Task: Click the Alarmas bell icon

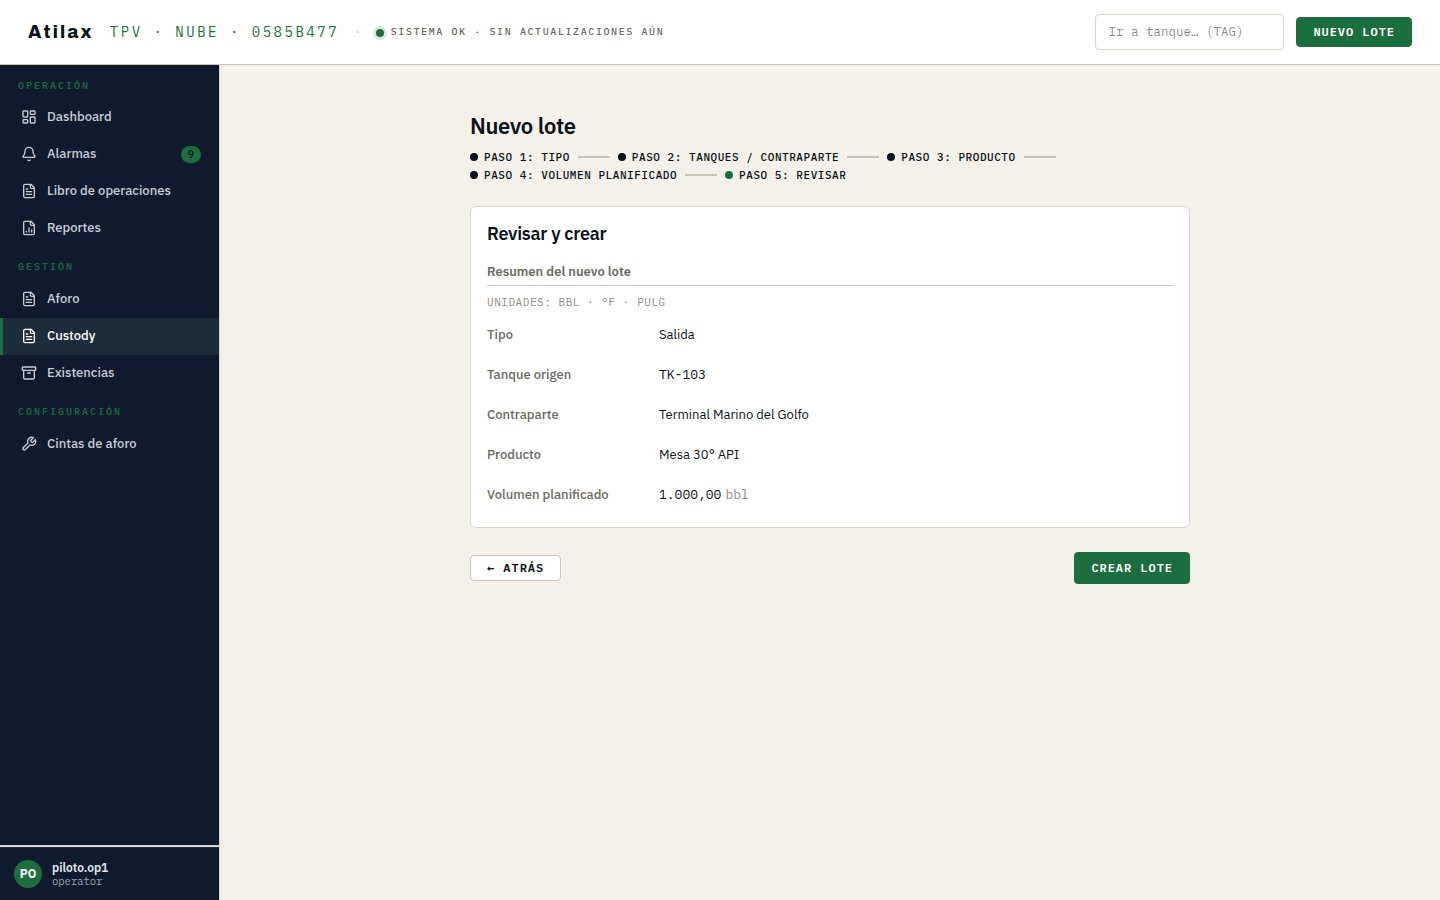Action: click(x=29, y=154)
